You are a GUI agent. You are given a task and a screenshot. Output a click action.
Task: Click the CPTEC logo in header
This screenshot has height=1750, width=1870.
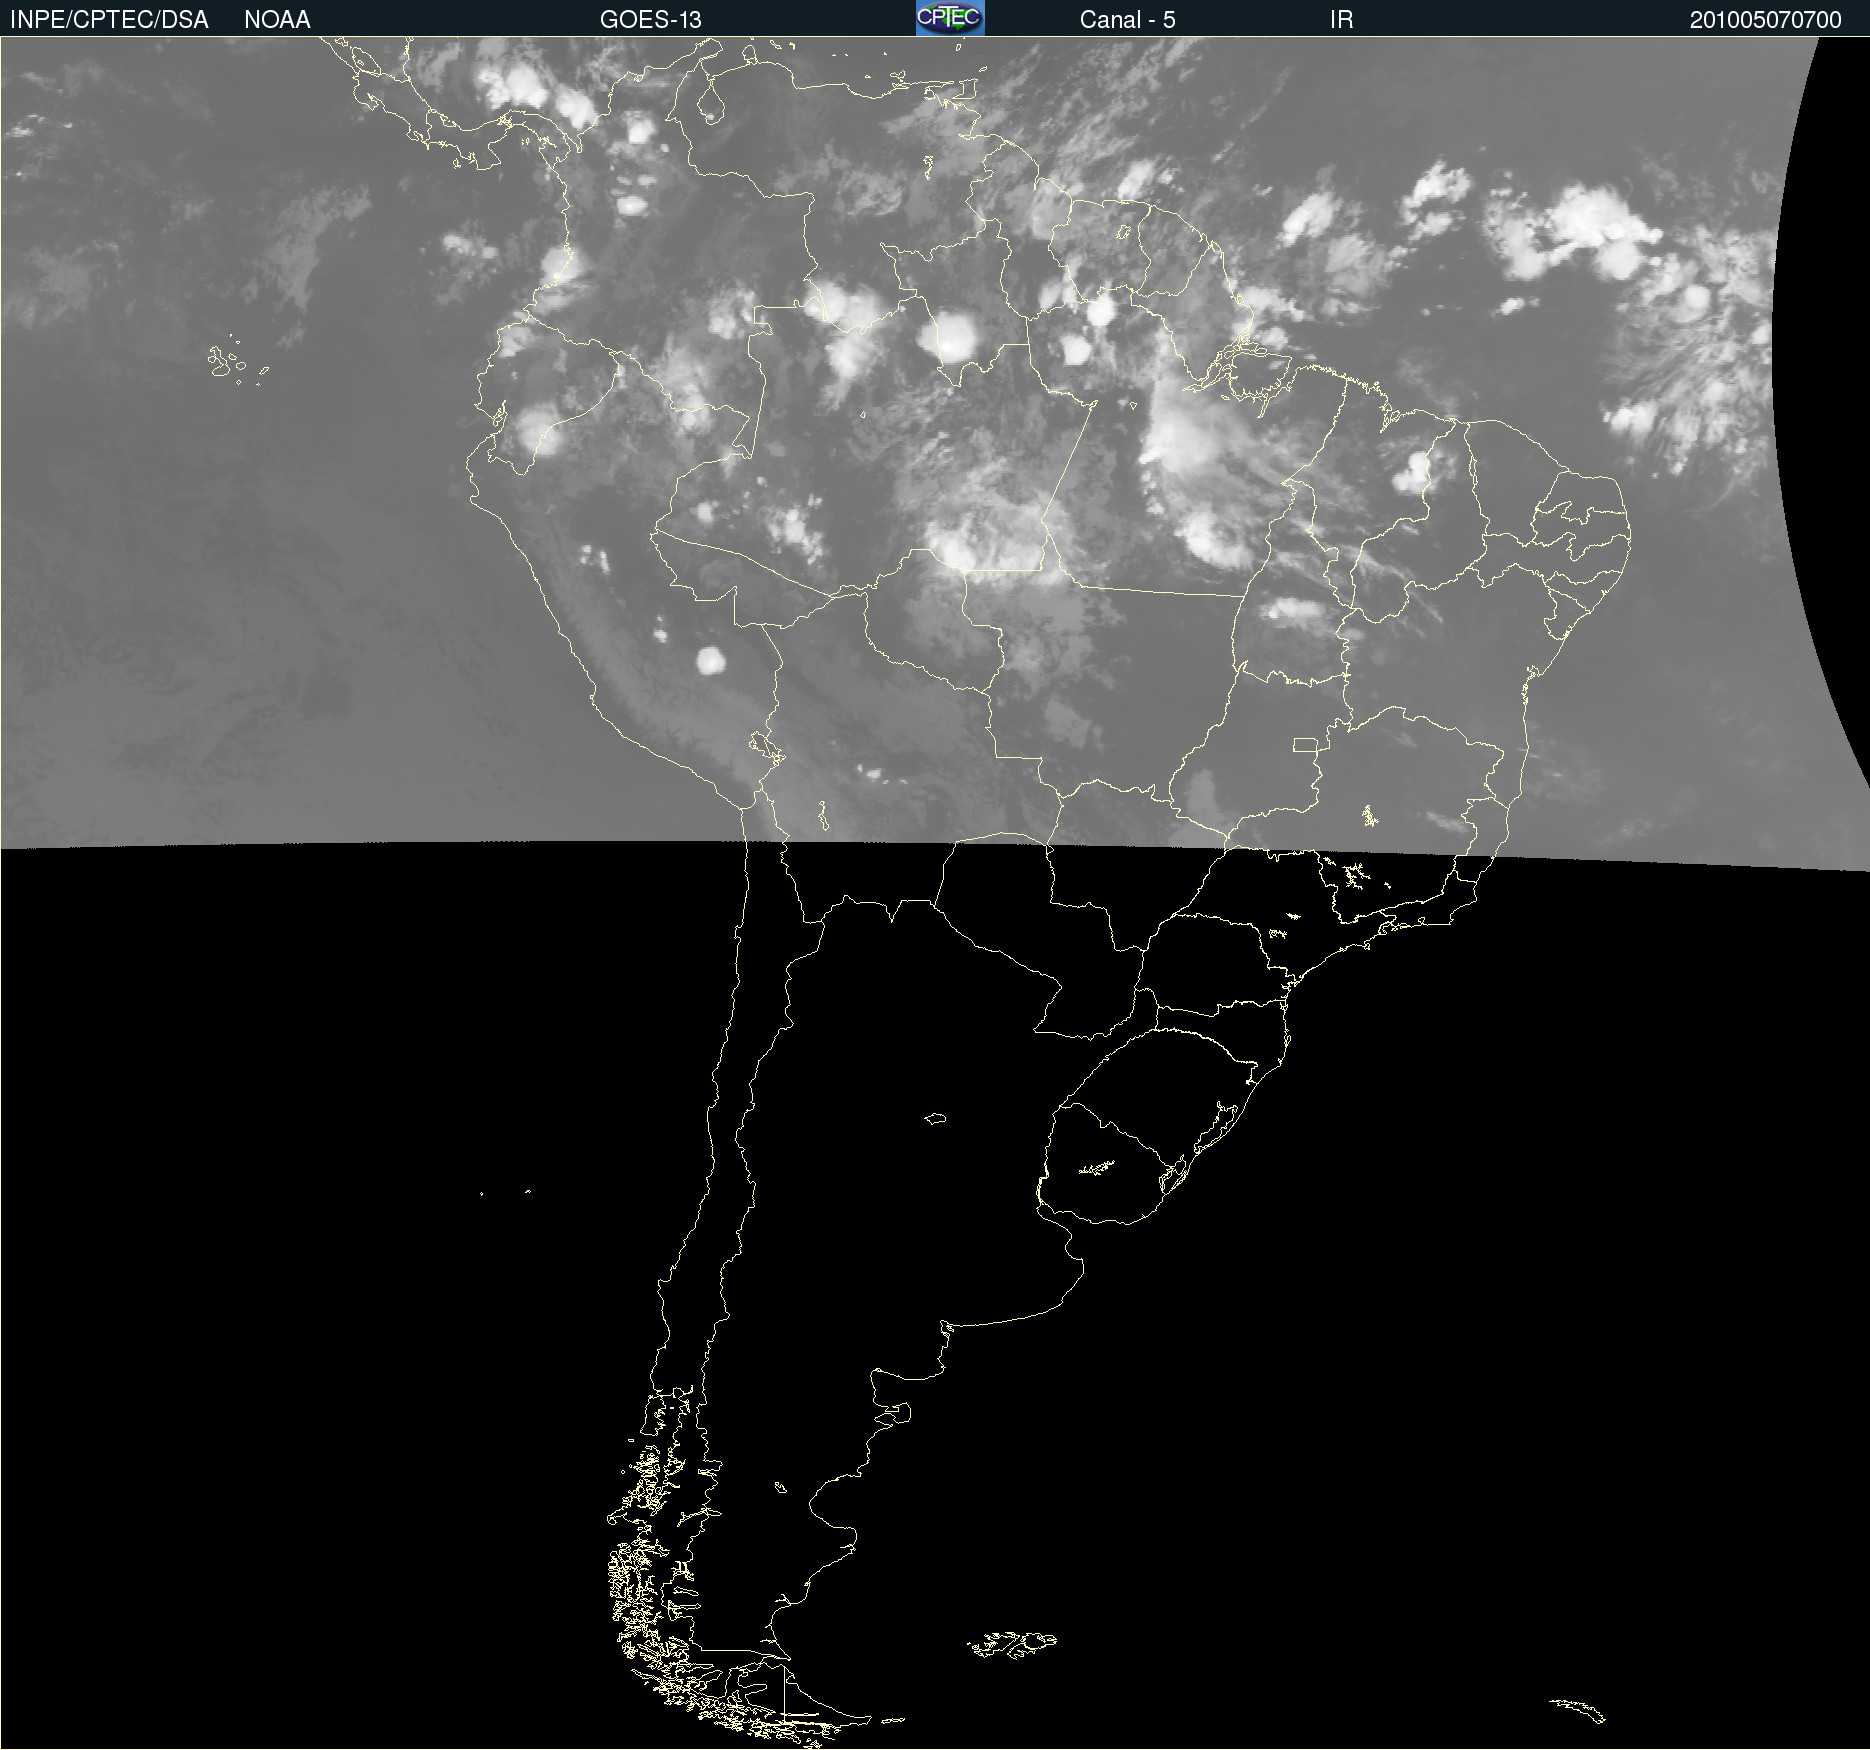(x=950, y=18)
